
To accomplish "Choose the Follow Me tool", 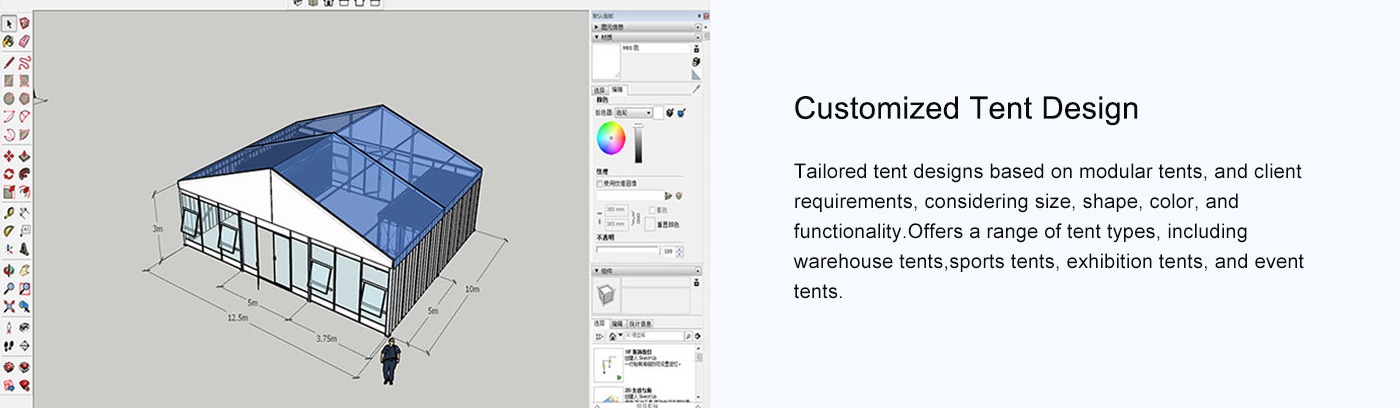I will pyautogui.click(x=24, y=173).
